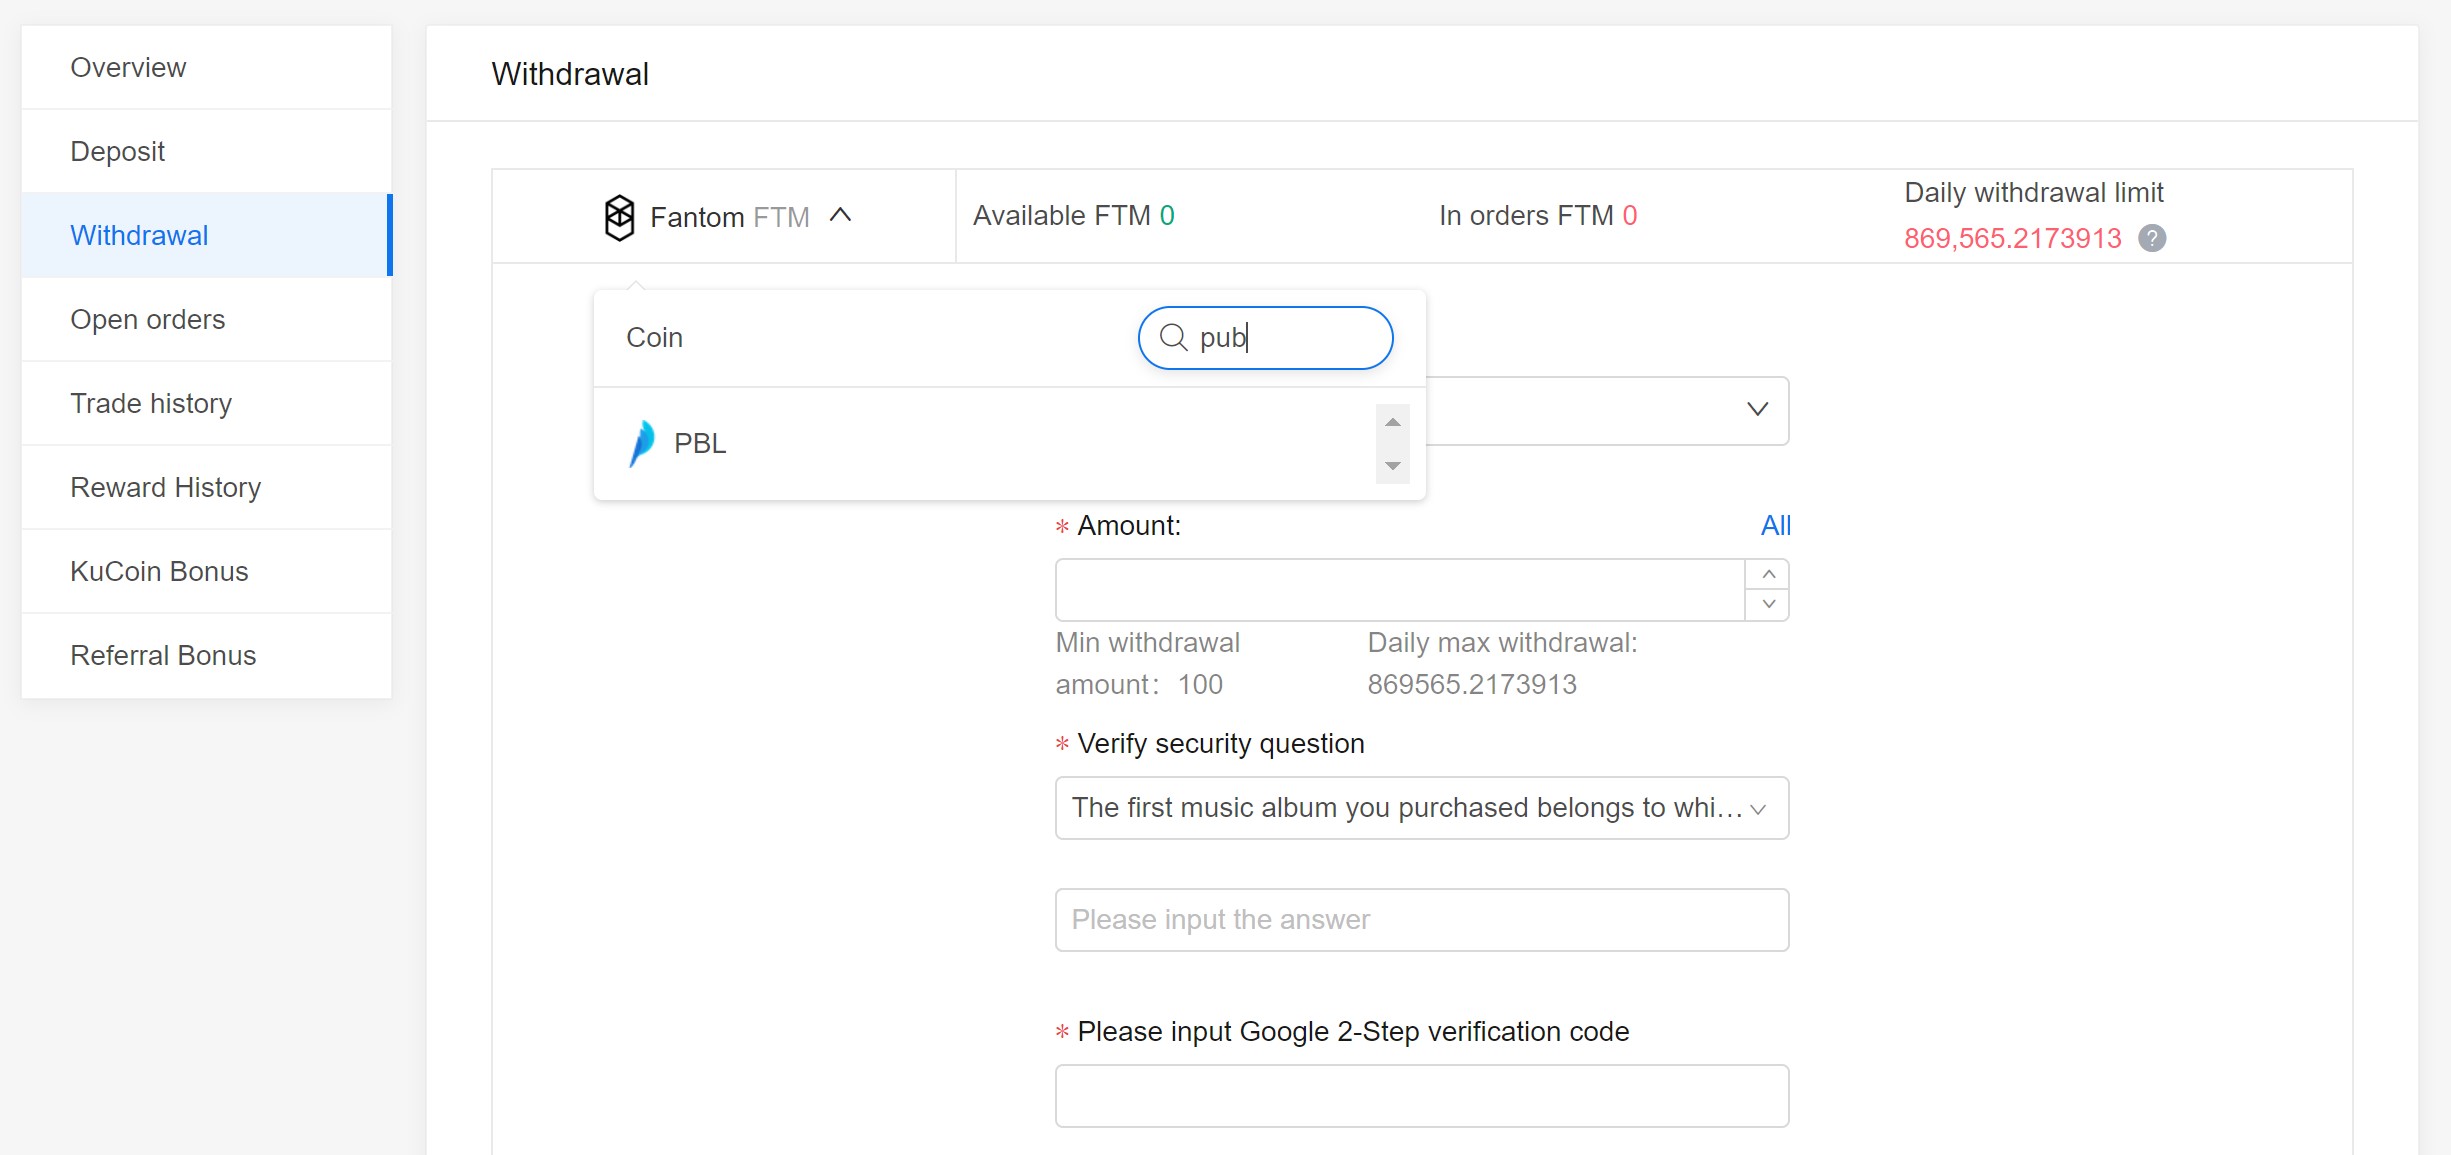Focus the coin search field containing pub
The height and width of the screenshot is (1155, 2451).
coord(1290,338)
